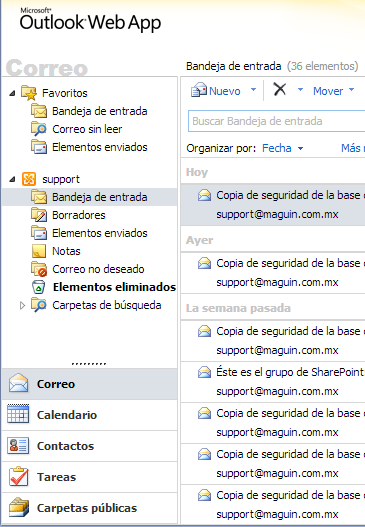Collapse the support mailbox tree
Image resolution: width=365 pixels, height=527 pixels.
[x=12, y=179]
